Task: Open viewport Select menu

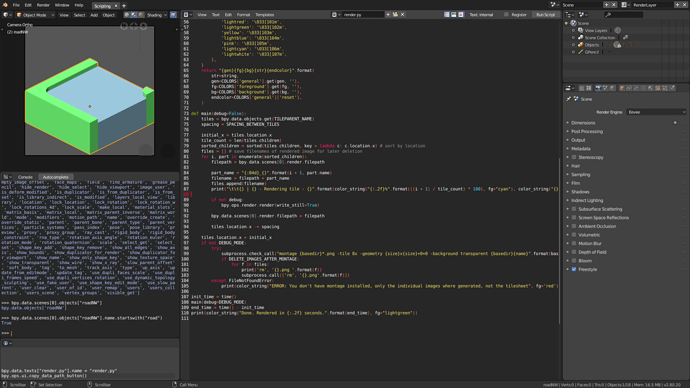Action: click(x=80, y=15)
